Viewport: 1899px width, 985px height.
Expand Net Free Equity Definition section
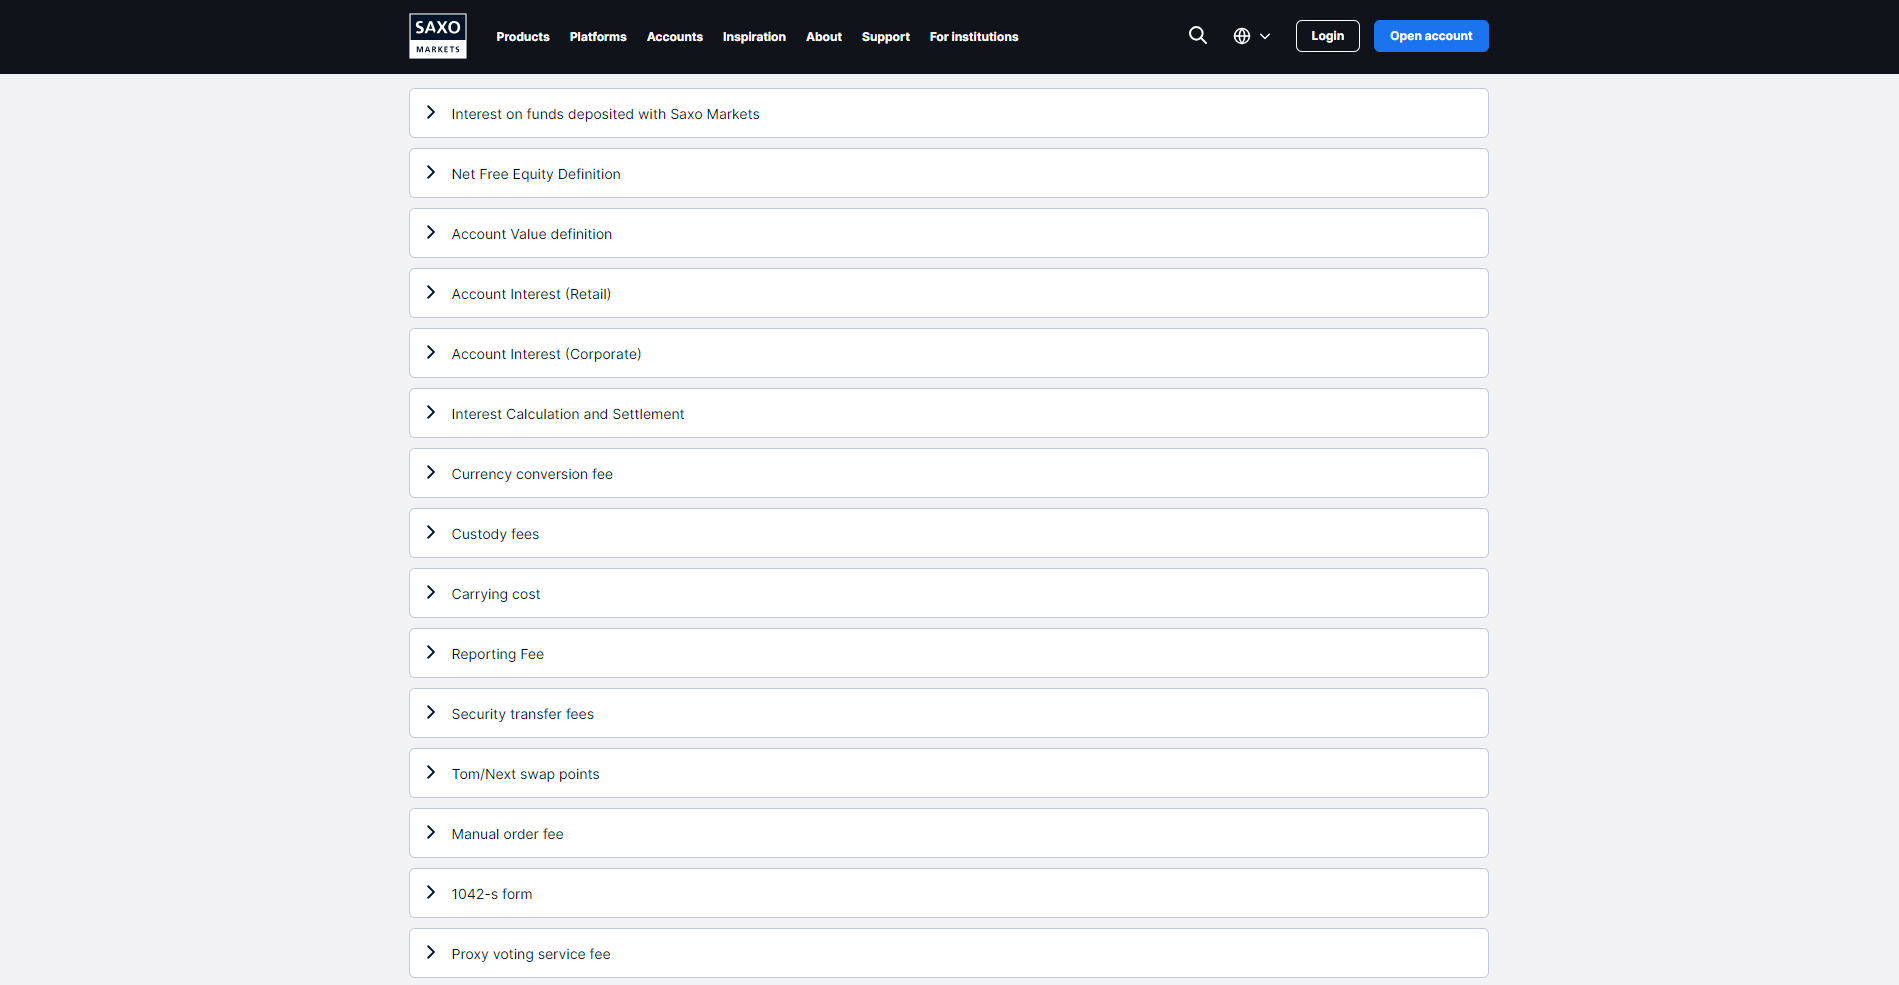click(x=948, y=173)
